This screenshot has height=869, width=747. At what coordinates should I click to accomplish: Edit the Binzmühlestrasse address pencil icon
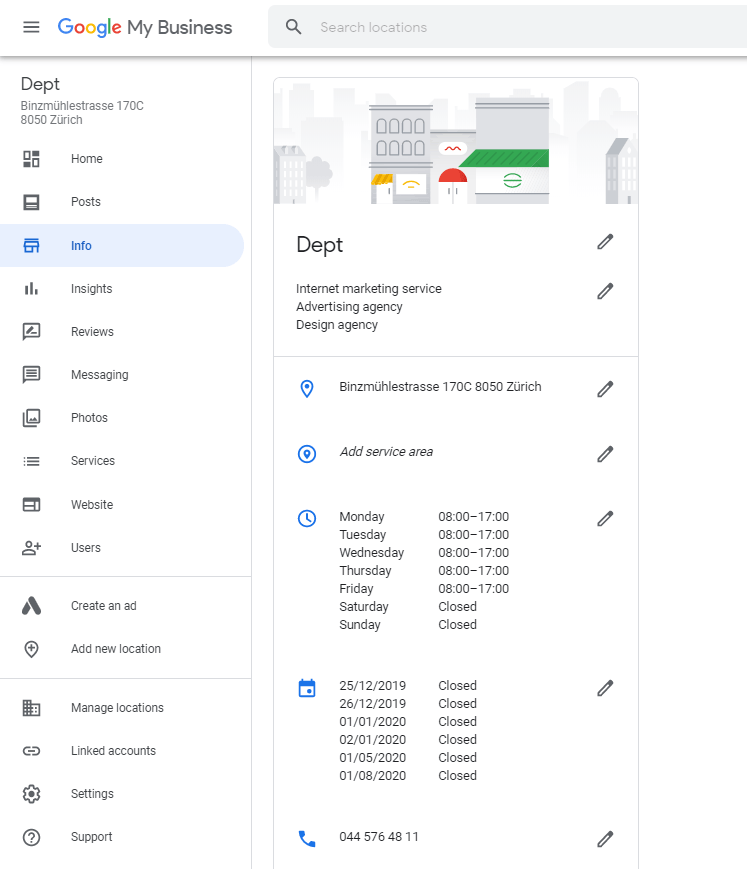click(605, 389)
